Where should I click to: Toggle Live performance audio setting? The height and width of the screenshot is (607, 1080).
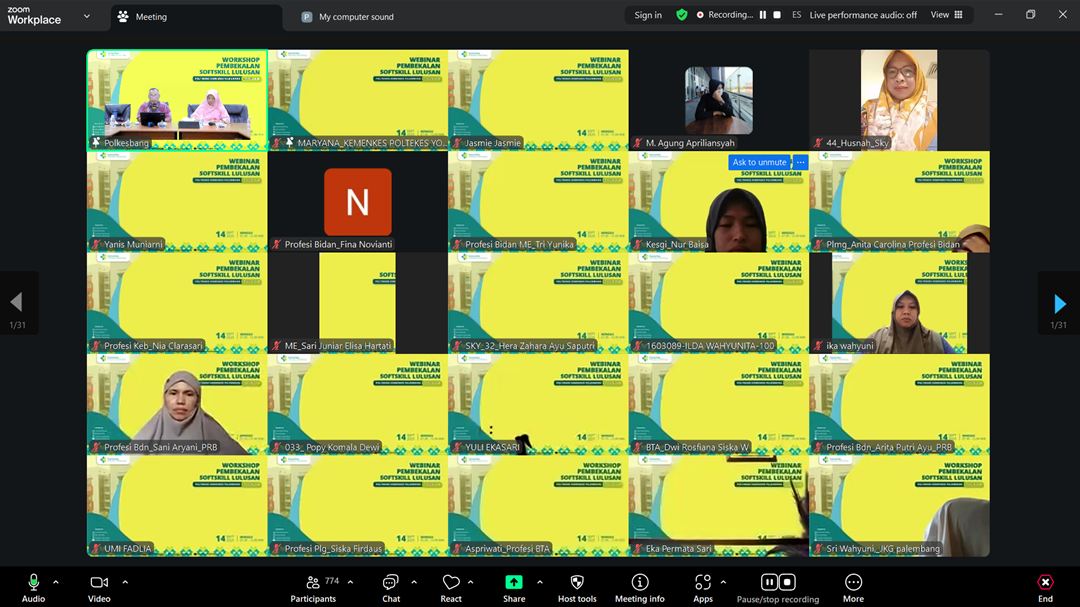(x=863, y=15)
